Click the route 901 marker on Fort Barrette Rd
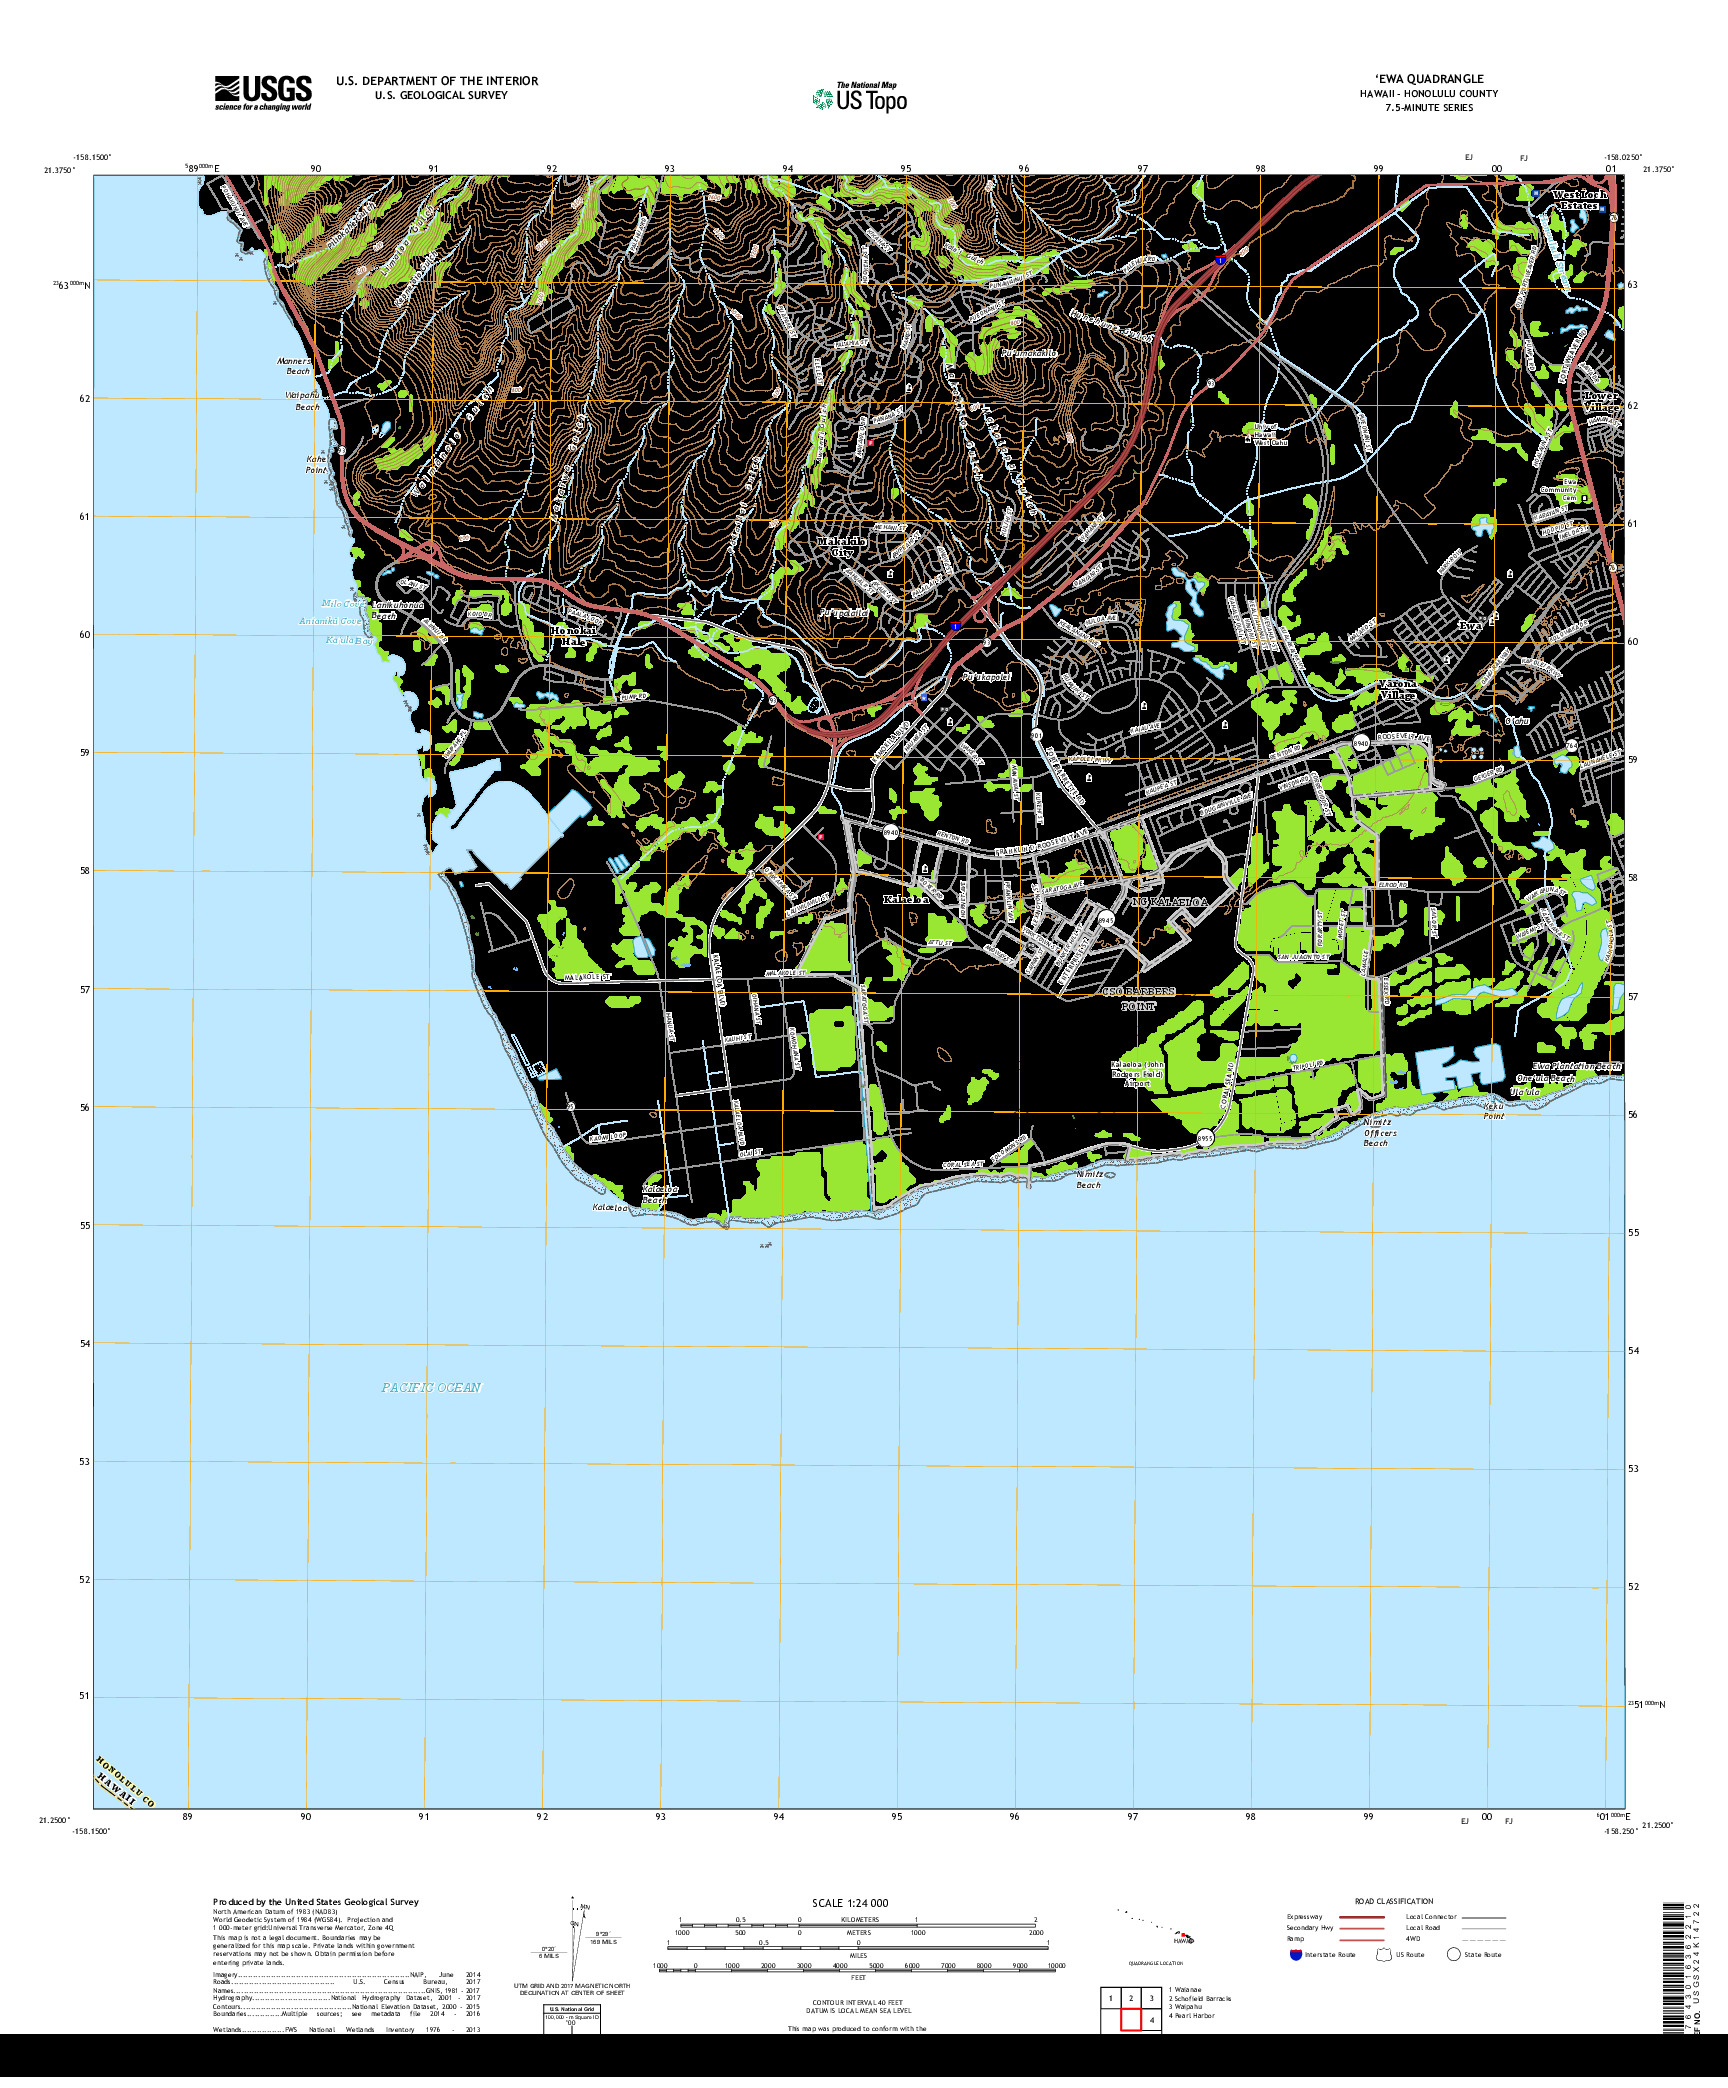 coord(1037,735)
